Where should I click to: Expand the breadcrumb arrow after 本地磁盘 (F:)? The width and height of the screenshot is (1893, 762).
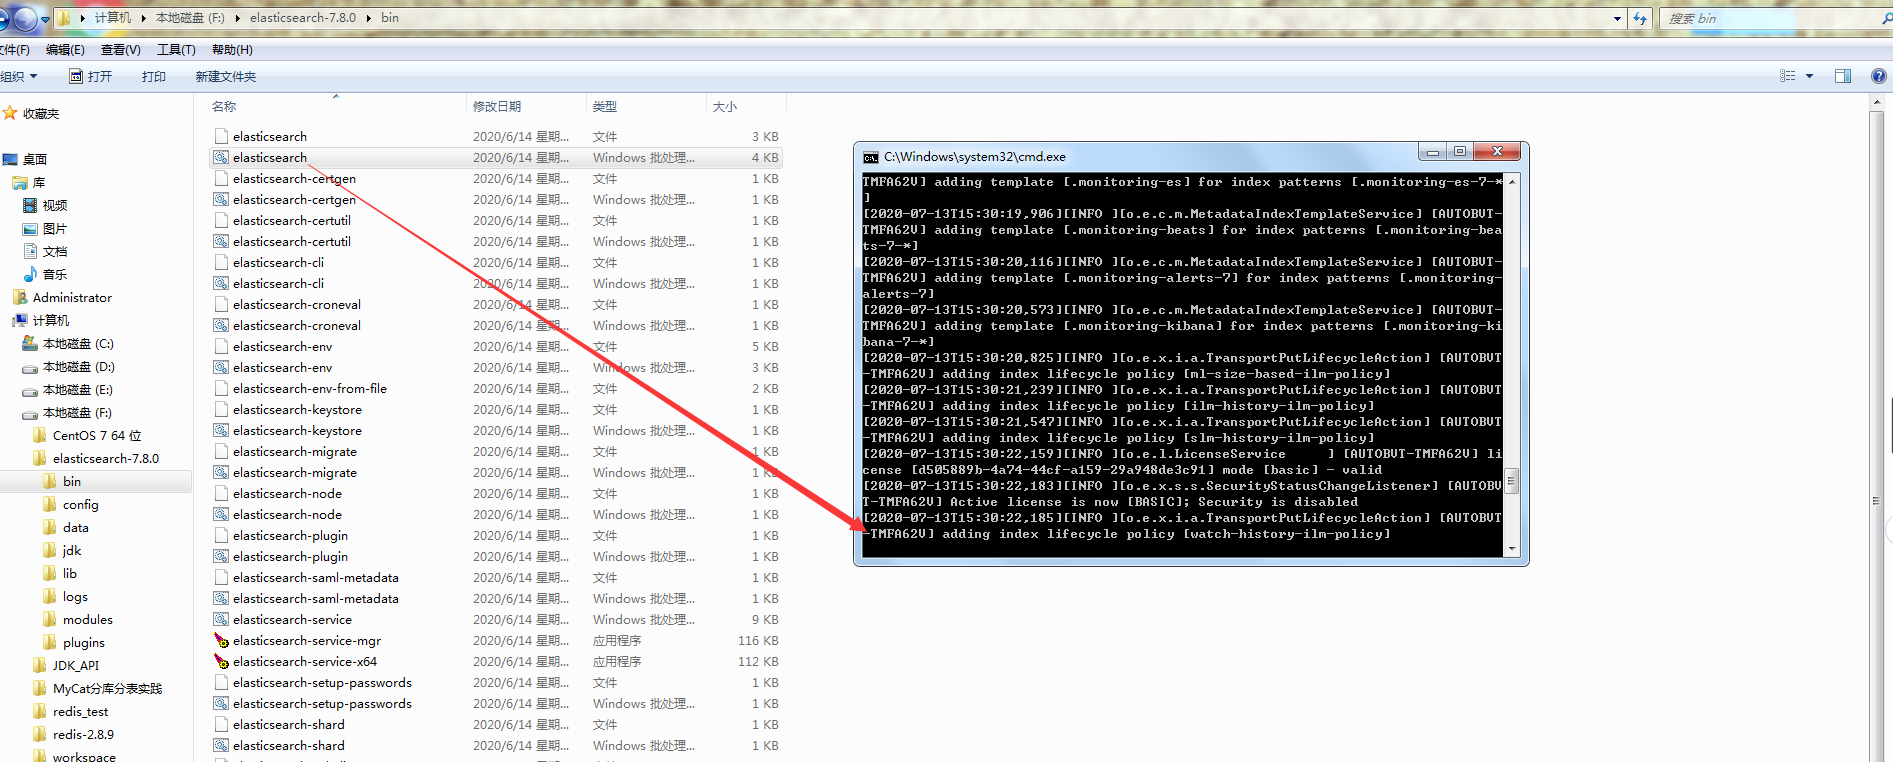pos(237,18)
